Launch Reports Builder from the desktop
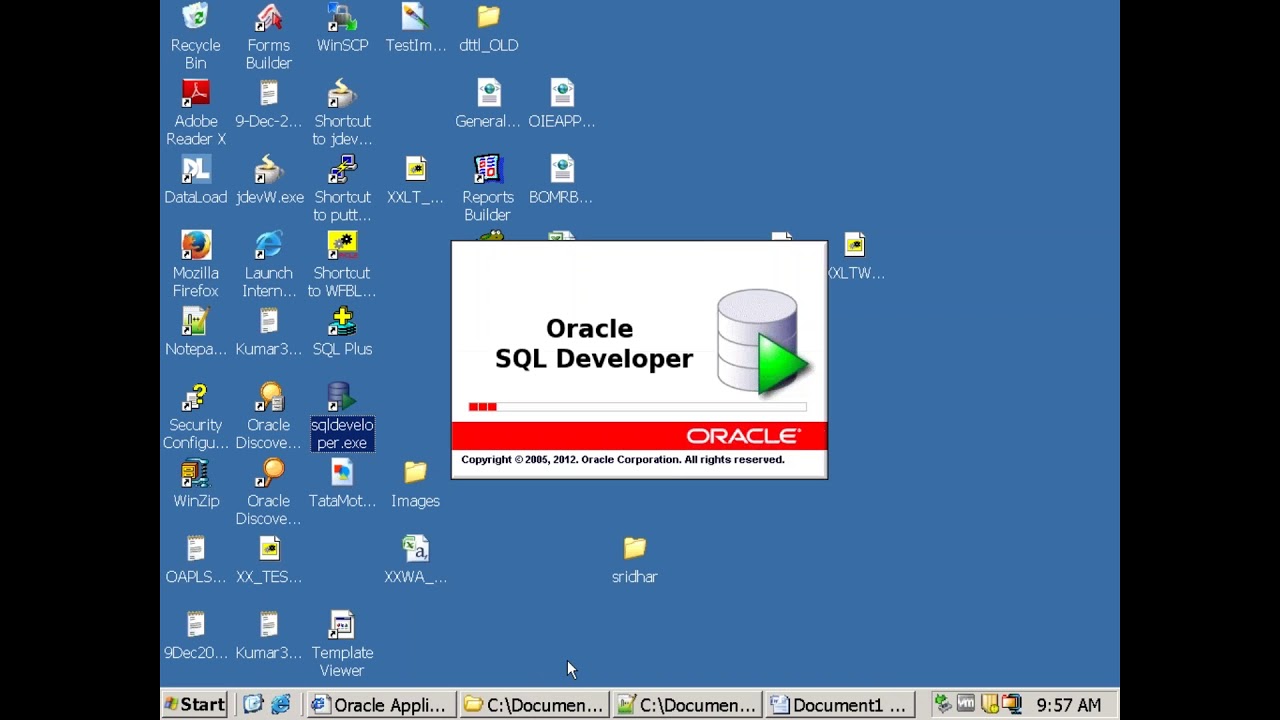The image size is (1280, 720). click(x=487, y=188)
